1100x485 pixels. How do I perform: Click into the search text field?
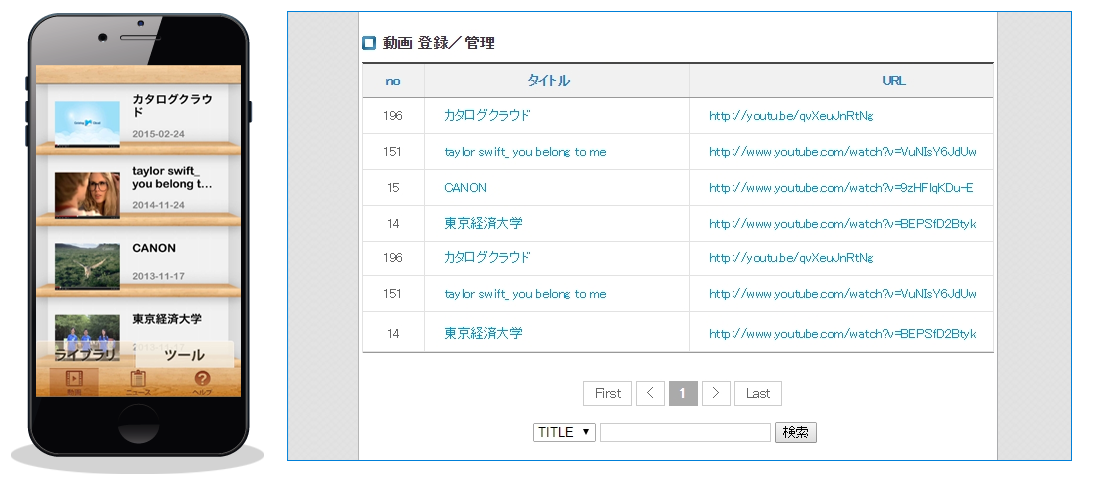tap(685, 432)
